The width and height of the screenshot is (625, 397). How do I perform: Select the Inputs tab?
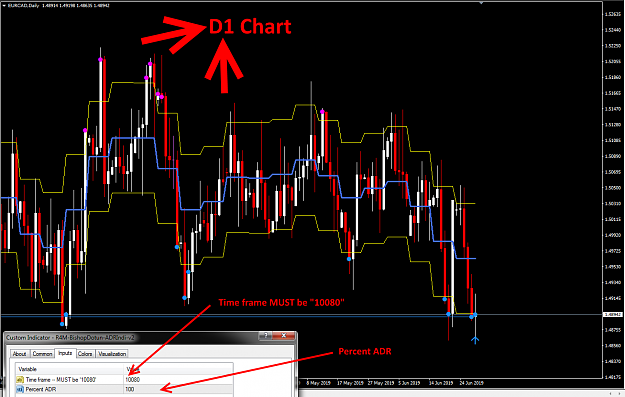point(65,353)
